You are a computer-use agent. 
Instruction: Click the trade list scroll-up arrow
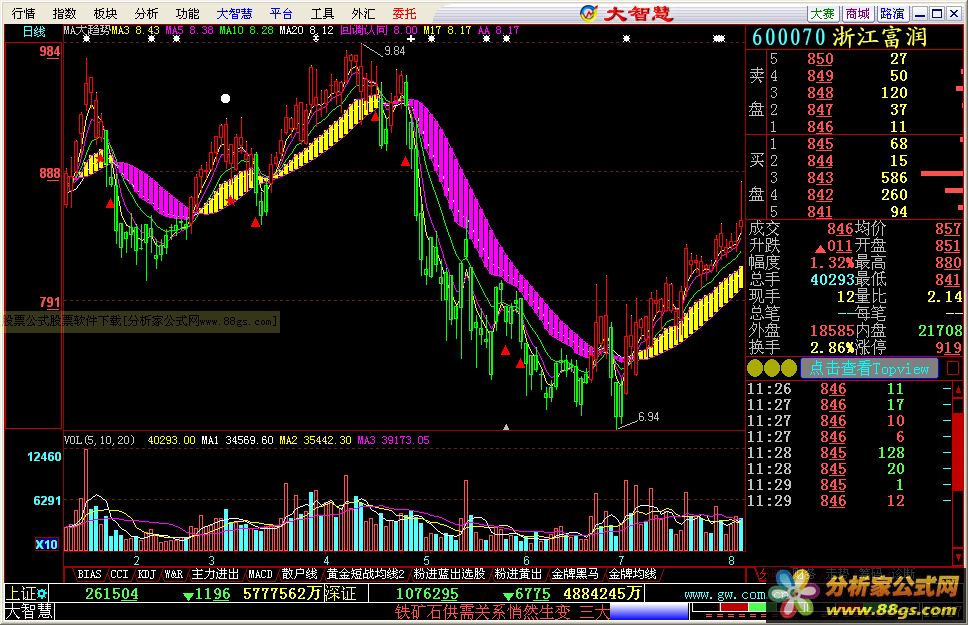[x=958, y=390]
